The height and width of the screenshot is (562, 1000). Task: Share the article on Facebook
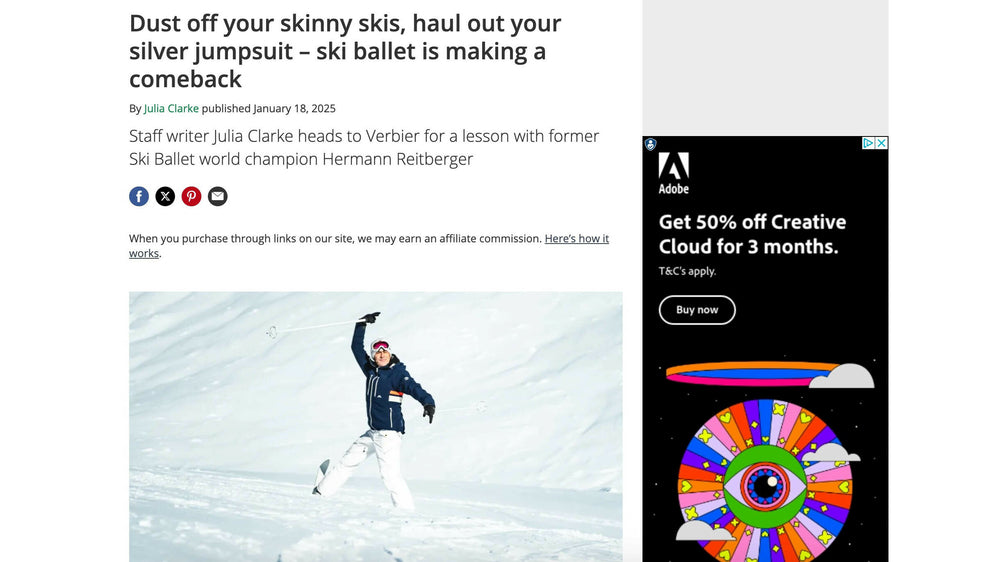tap(139, 196)
